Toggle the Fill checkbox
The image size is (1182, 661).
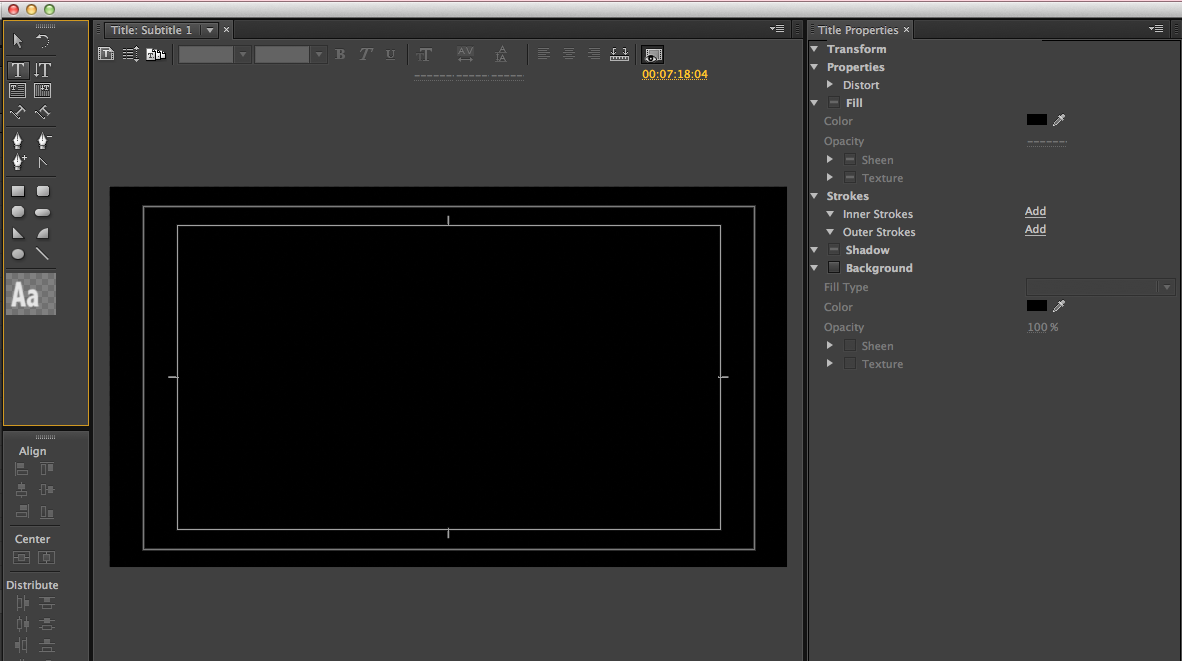[834, 103]
